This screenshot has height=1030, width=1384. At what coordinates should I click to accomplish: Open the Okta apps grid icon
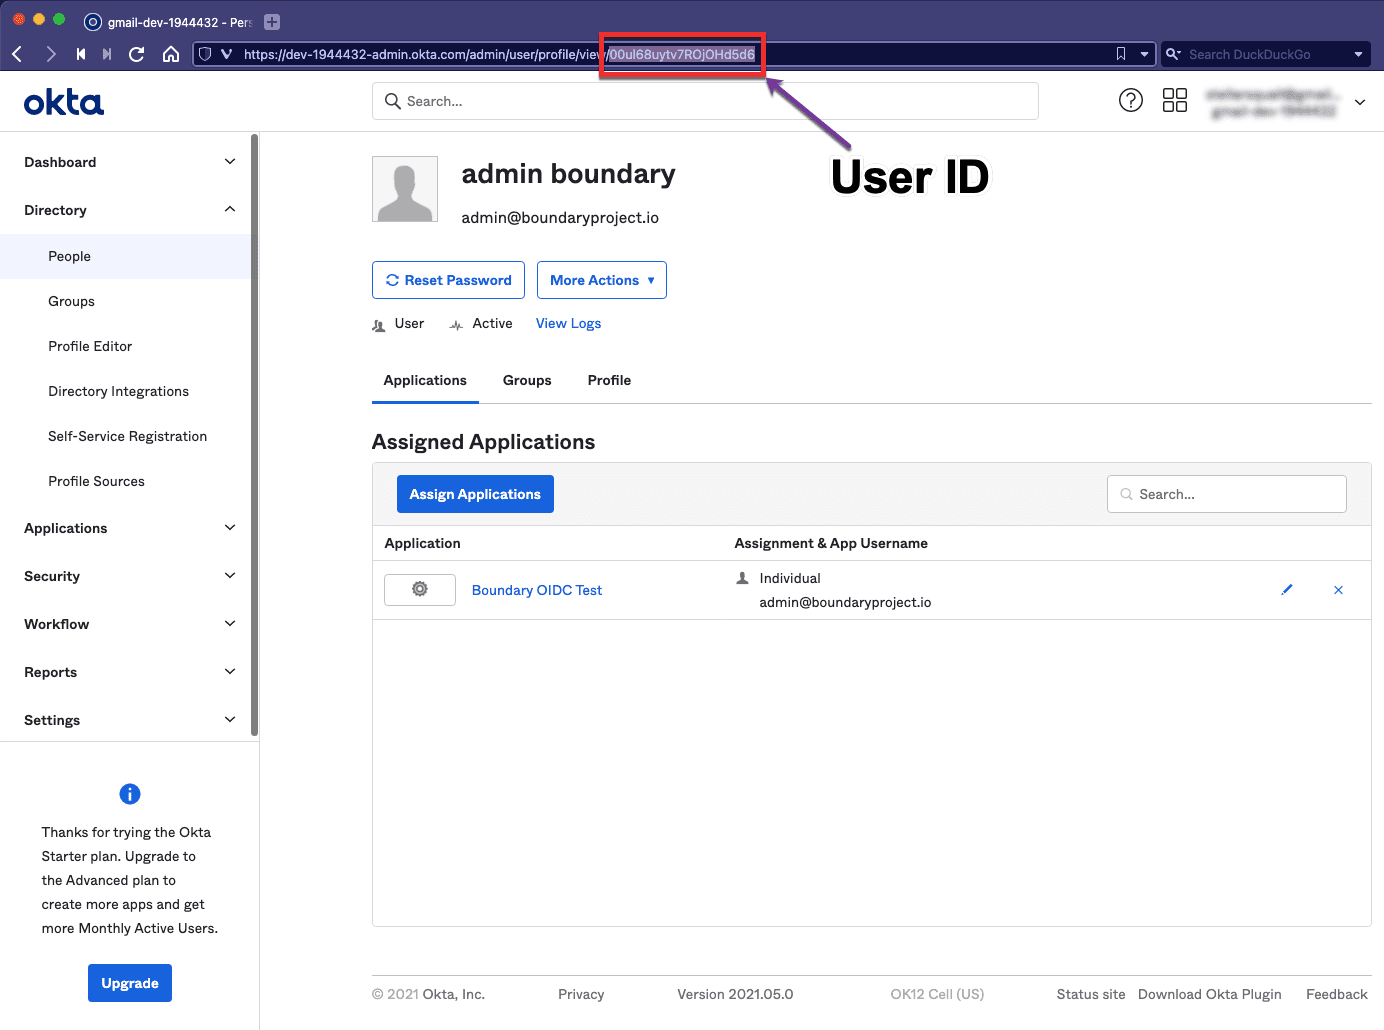tap(1175, 100)
